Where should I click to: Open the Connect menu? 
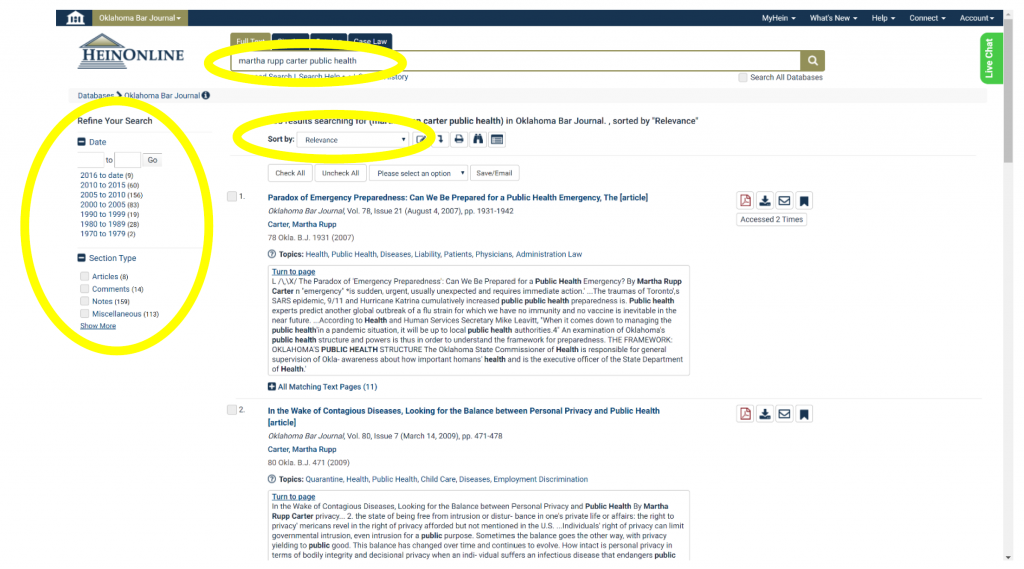[x=927, y=18]
